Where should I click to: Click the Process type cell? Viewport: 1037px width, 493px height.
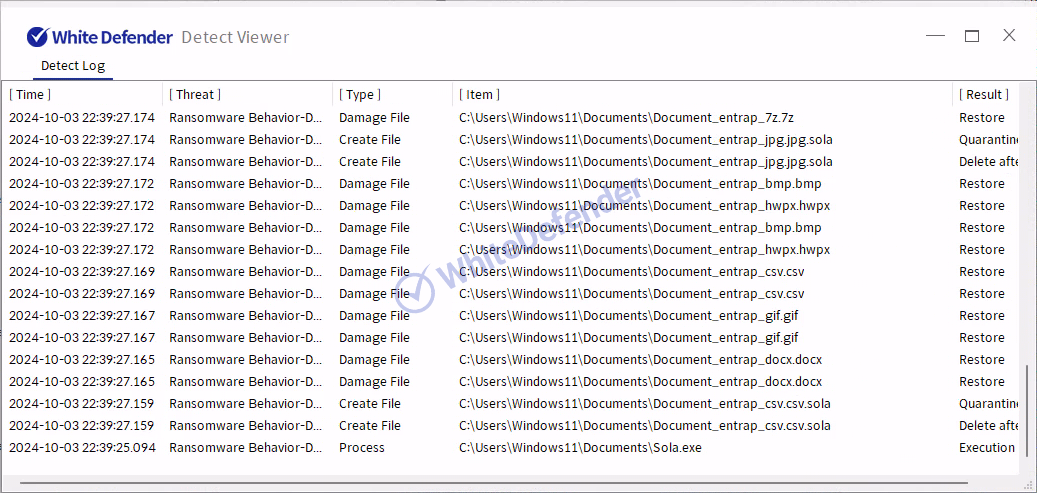tap(362, 447)
